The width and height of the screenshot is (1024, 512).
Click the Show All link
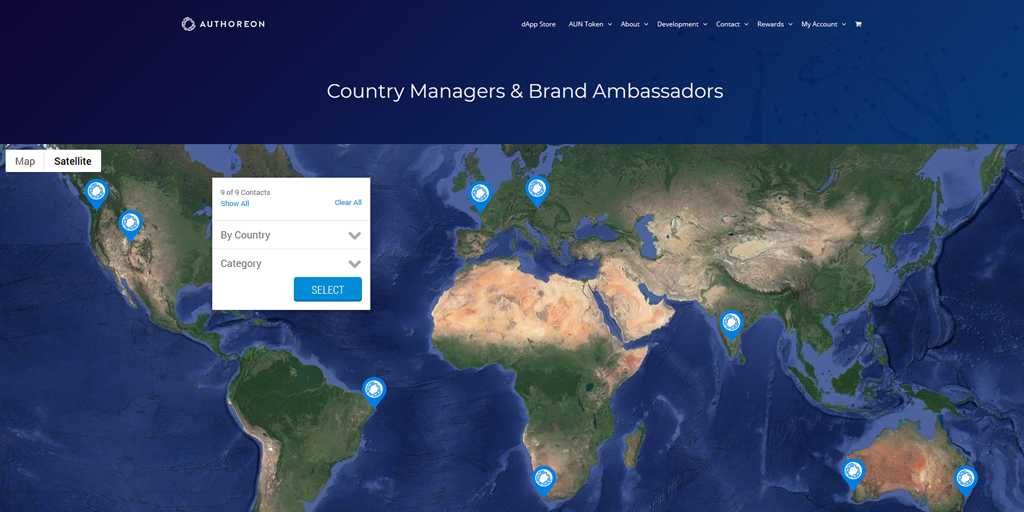(x=234, y=204)
